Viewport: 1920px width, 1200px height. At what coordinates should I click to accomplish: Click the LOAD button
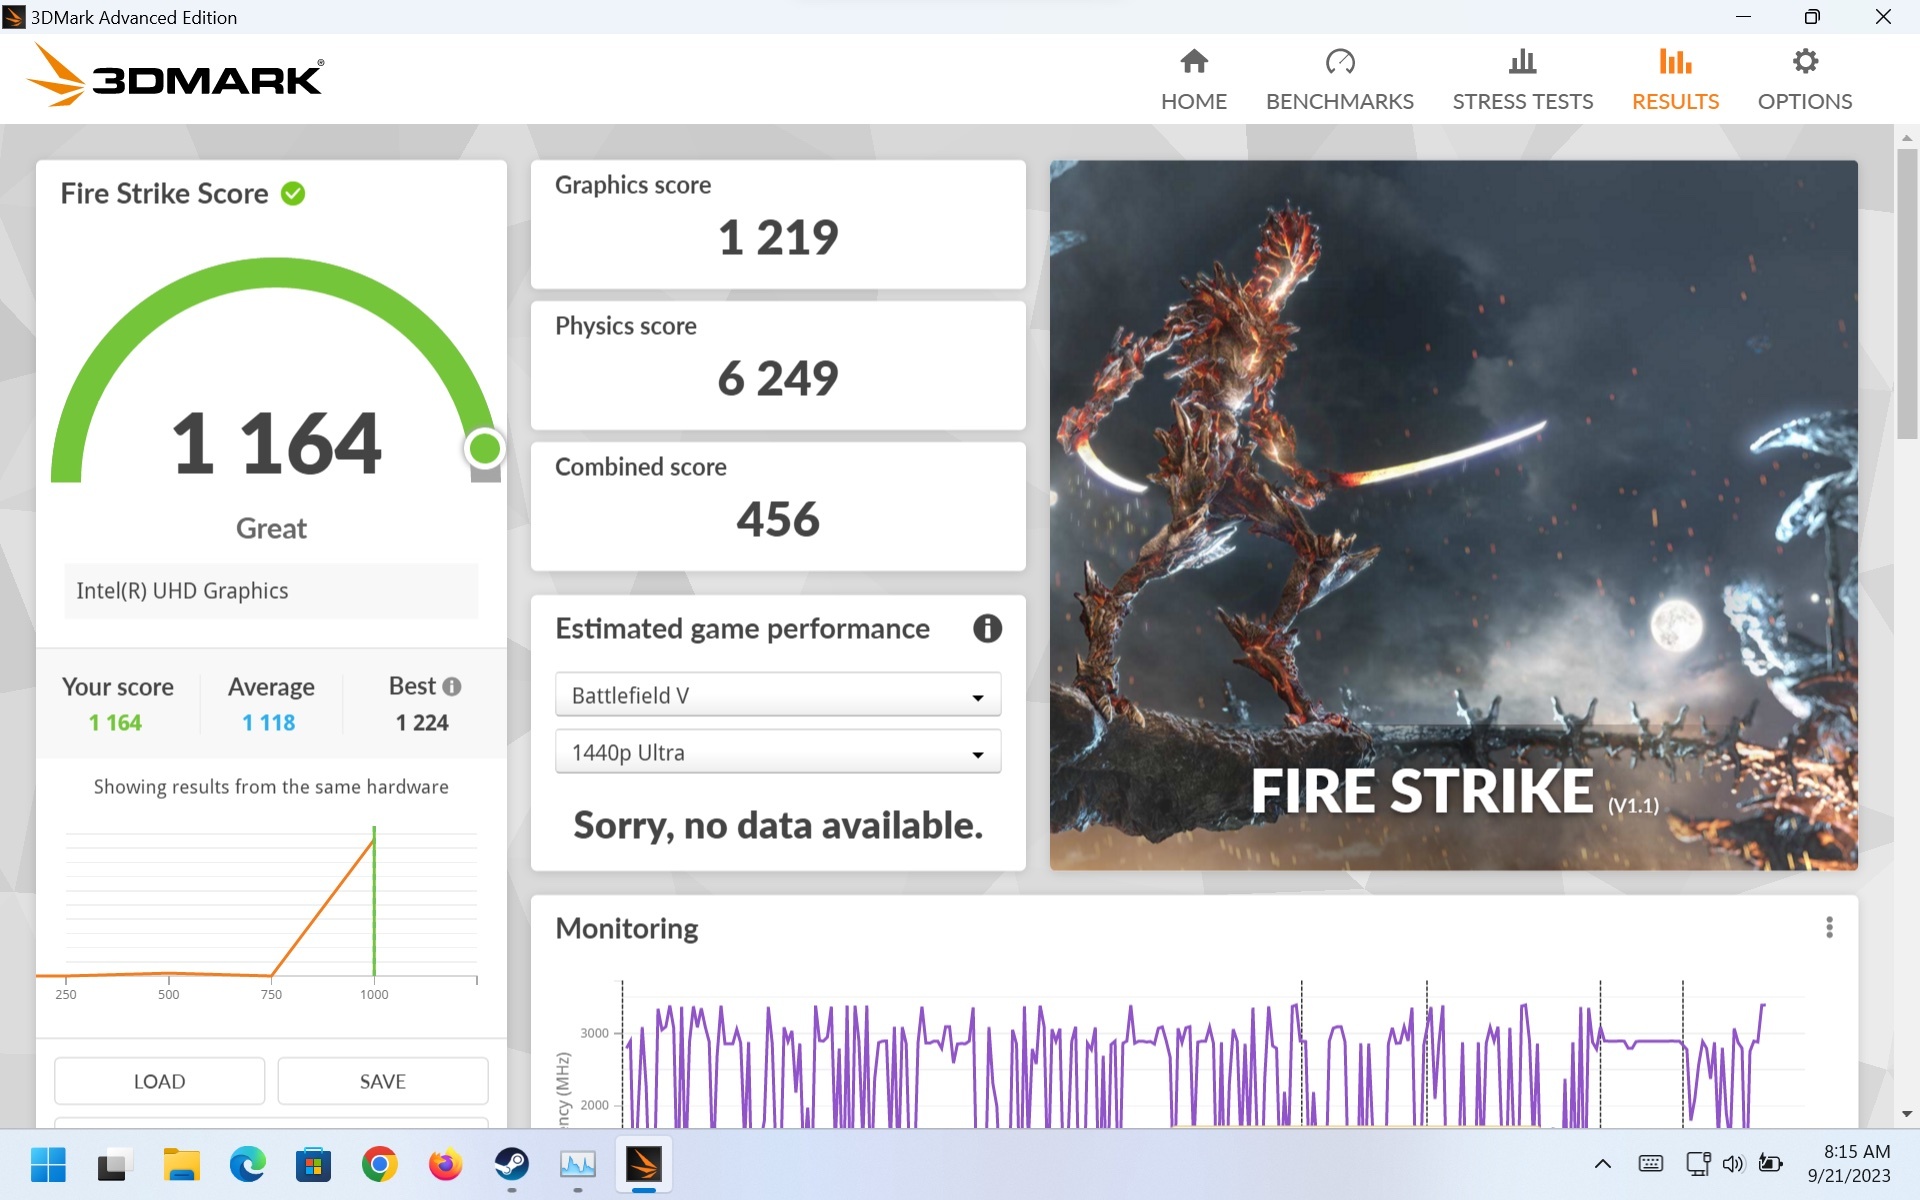click(x=159, y=1081)
